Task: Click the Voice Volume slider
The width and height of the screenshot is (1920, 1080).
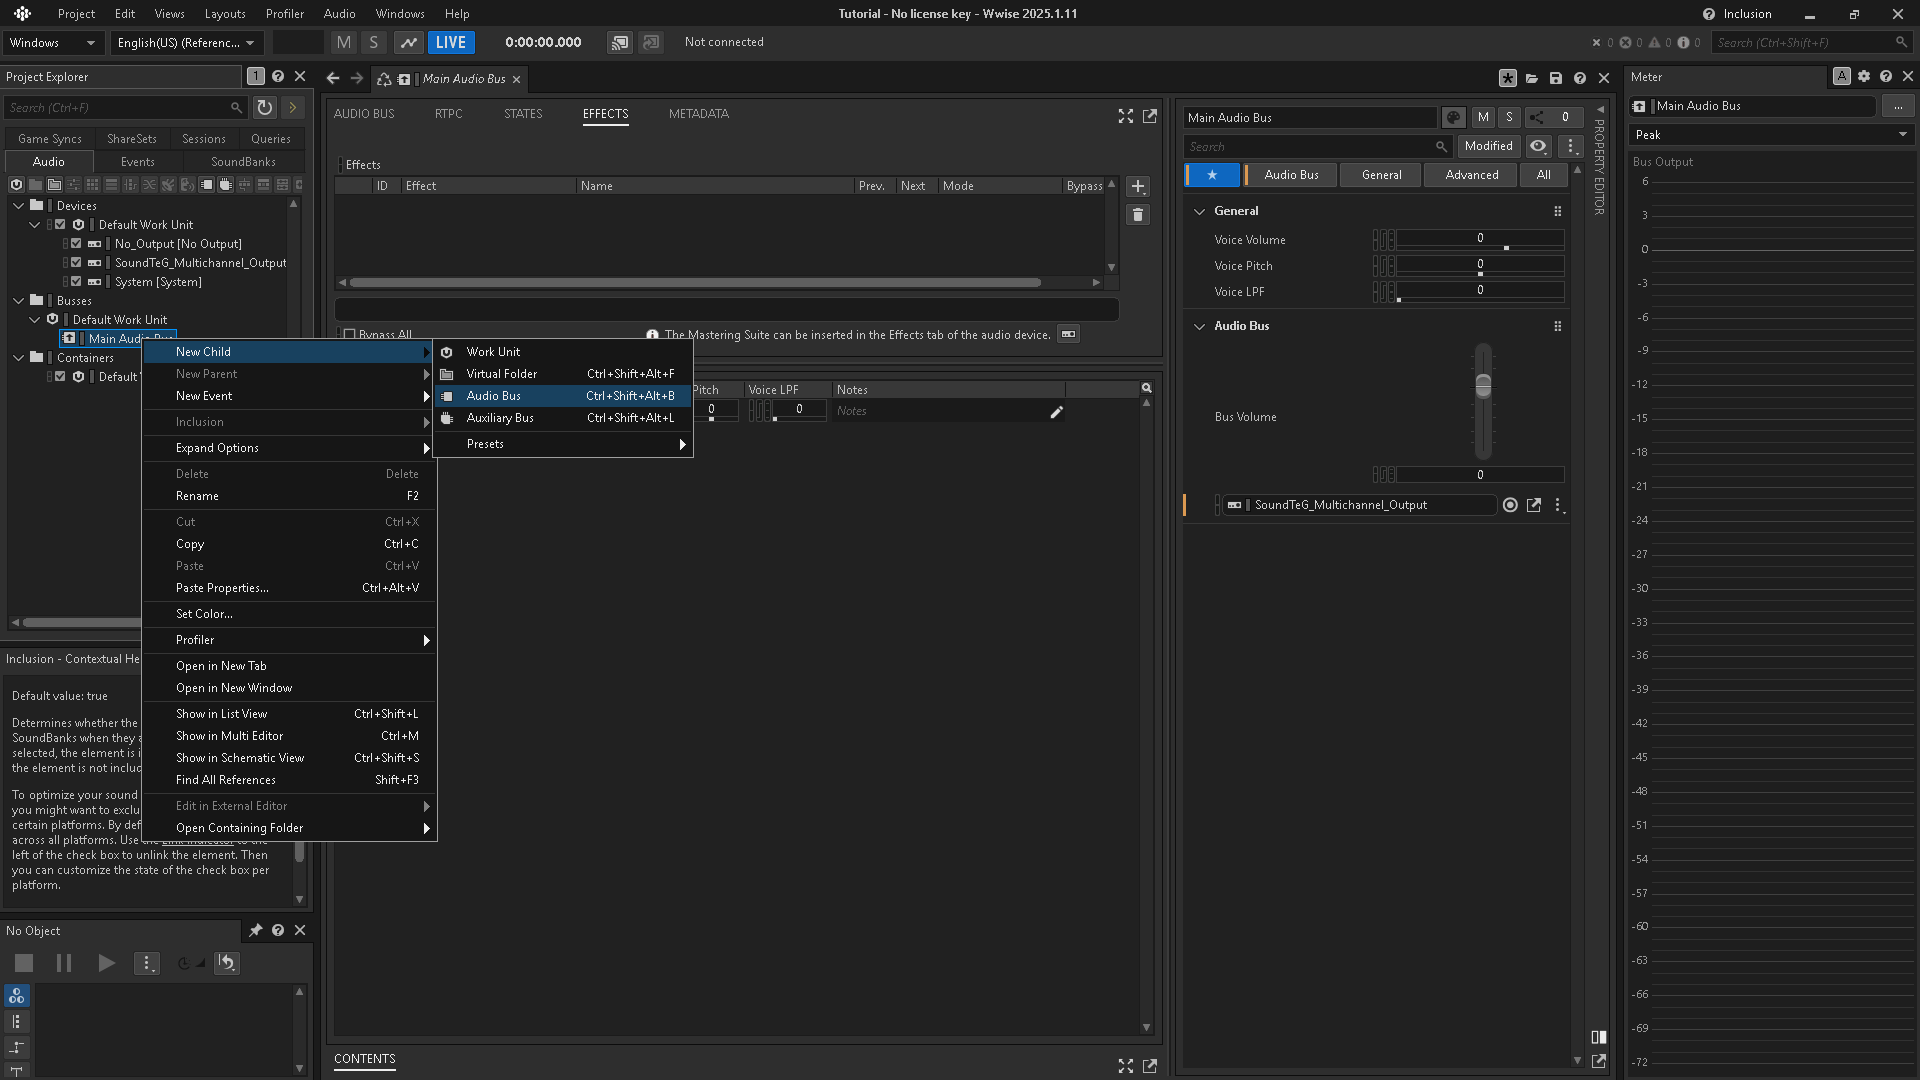Action: pos(1480,240)
